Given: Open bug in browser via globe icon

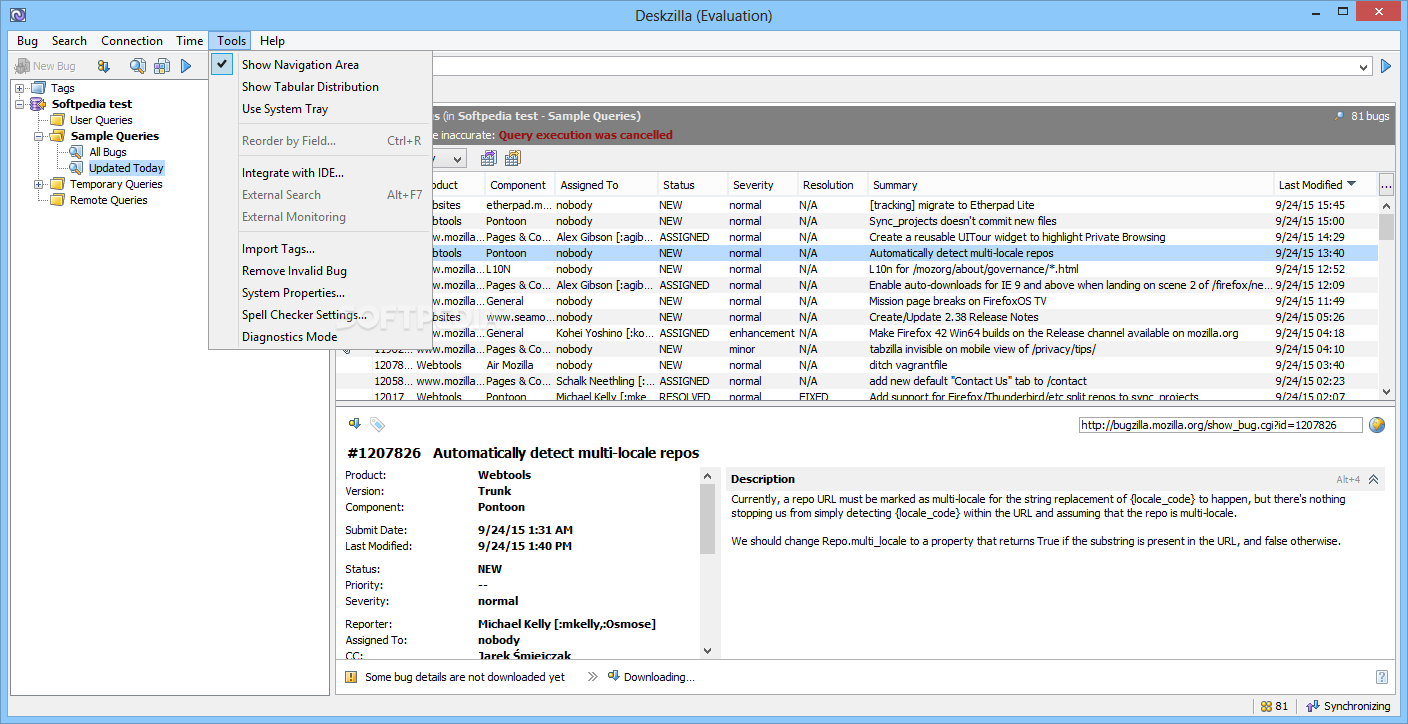Looking at the screenshot, I should pyautogui.click(x=1377, y=424).
